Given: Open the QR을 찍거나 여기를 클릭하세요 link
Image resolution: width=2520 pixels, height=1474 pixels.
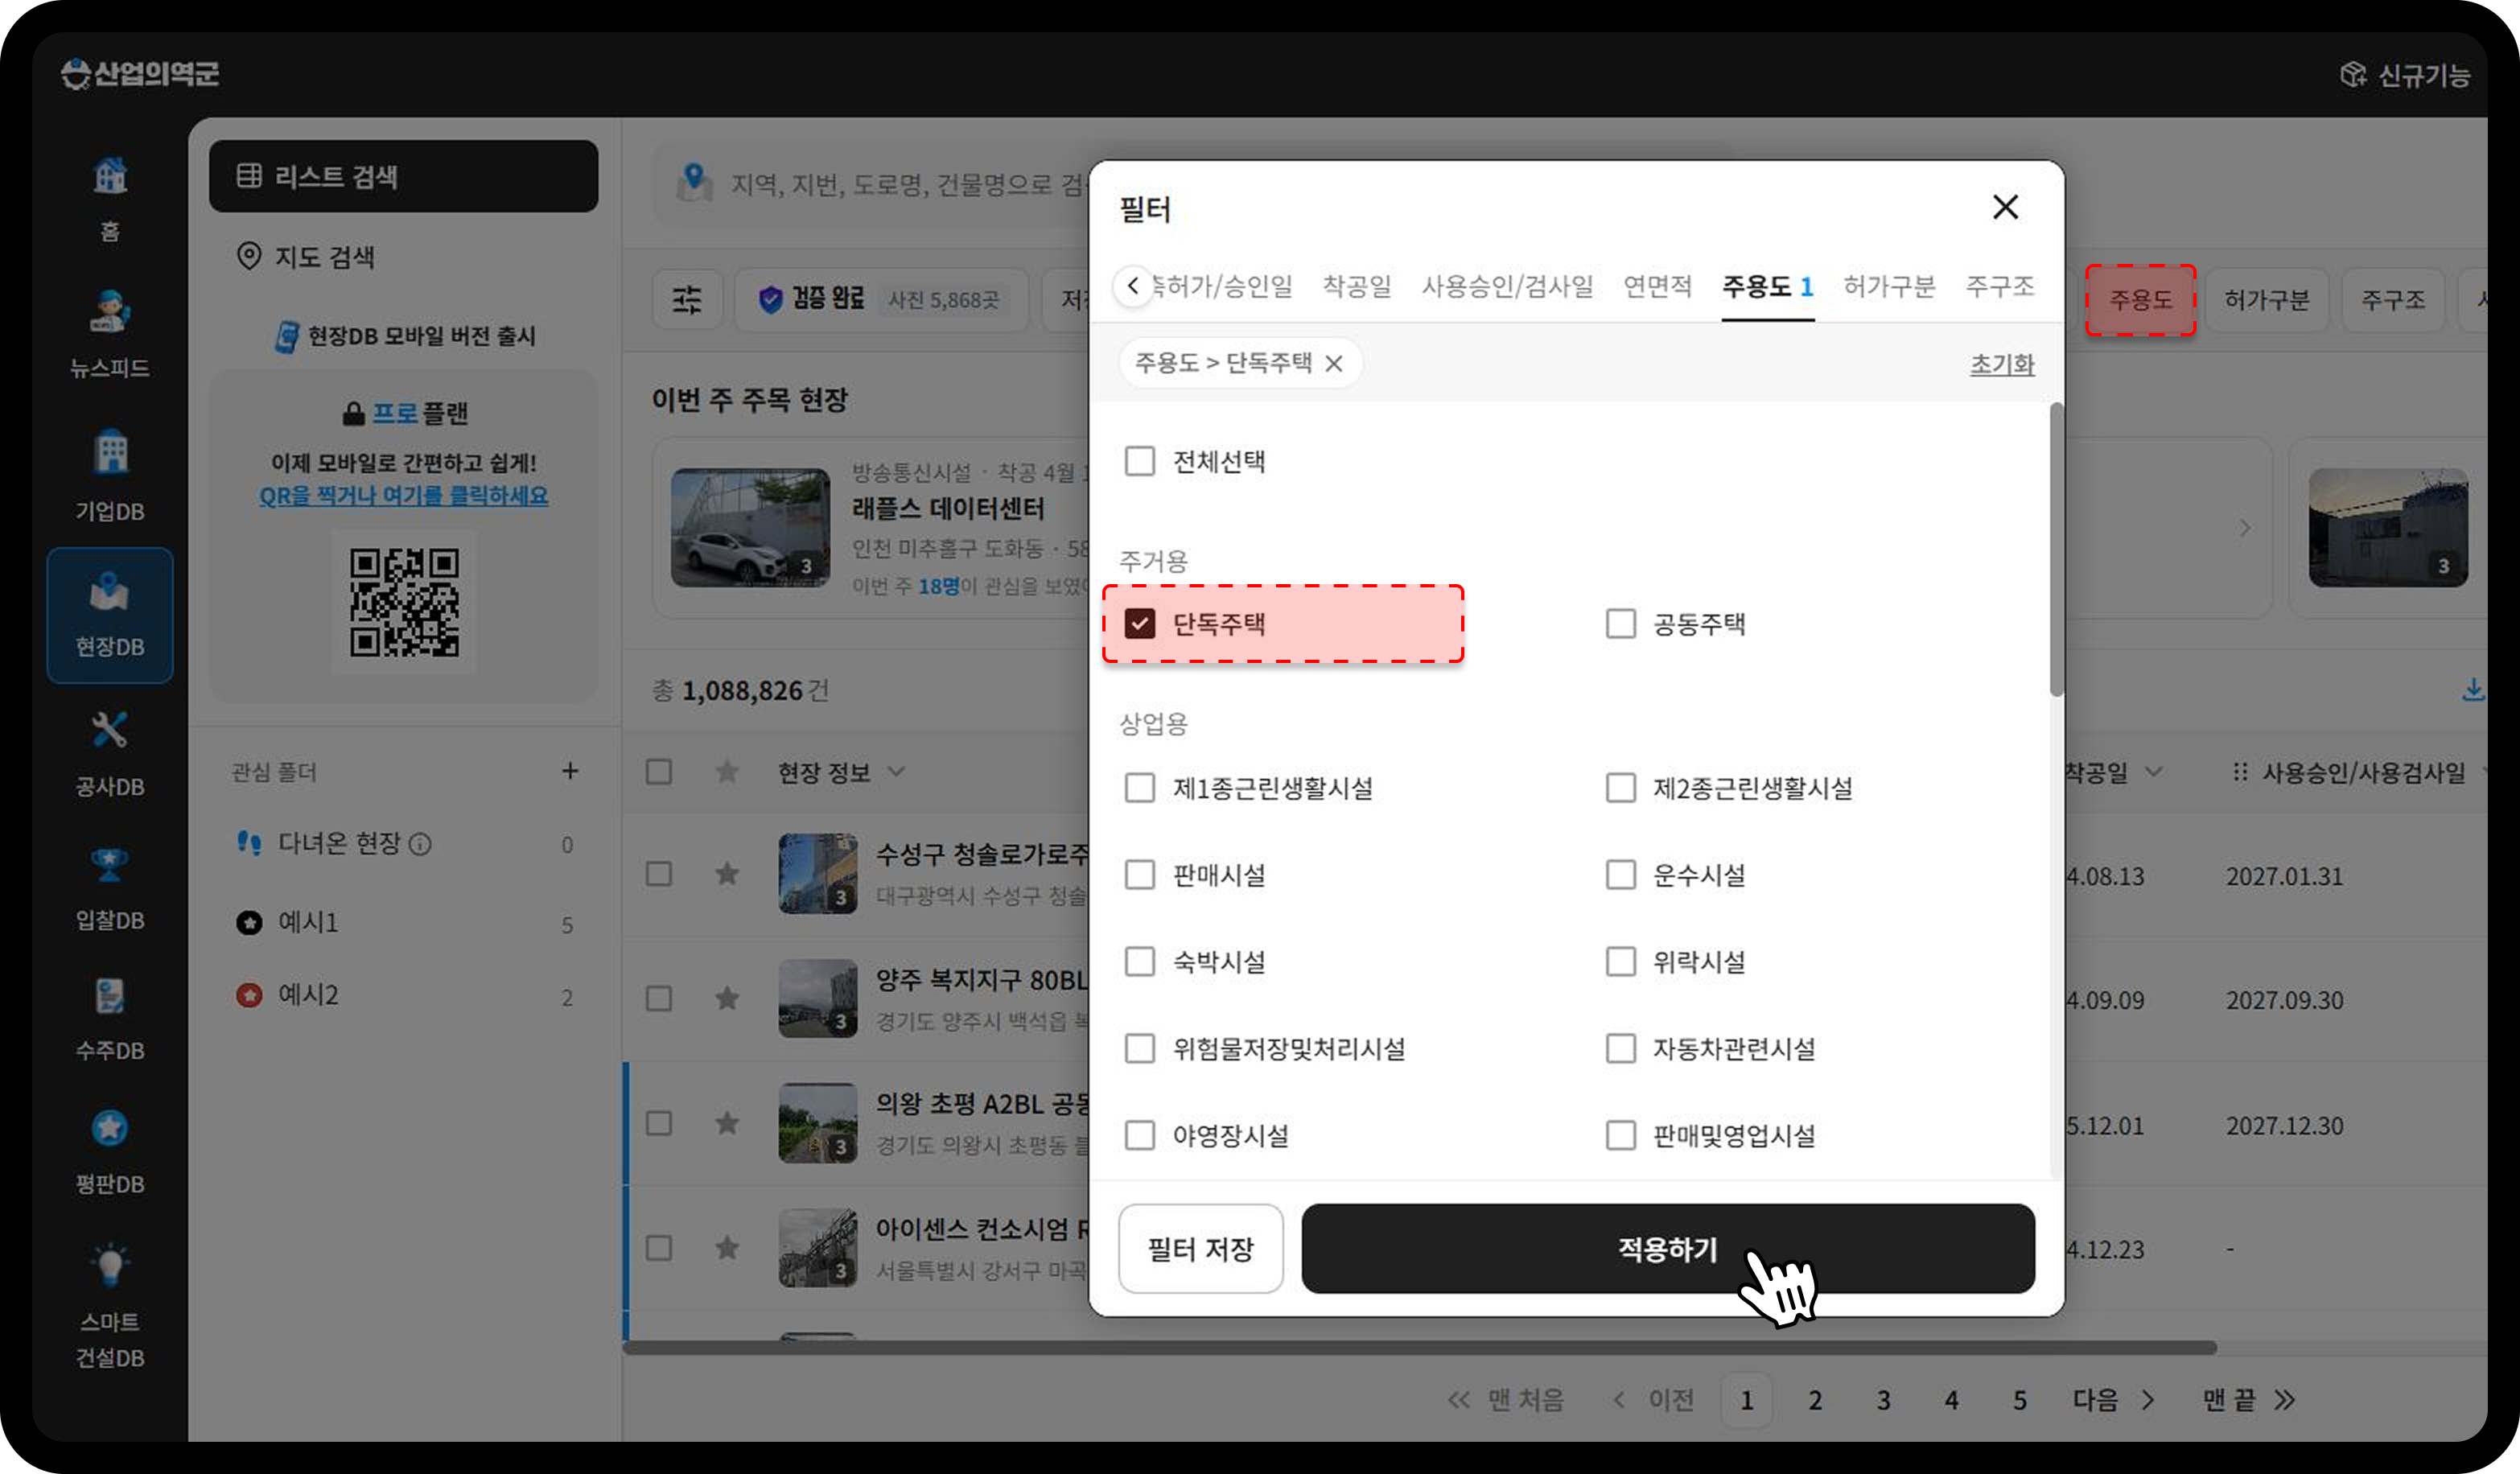Looking at the screenshot, I should point(403,496).
